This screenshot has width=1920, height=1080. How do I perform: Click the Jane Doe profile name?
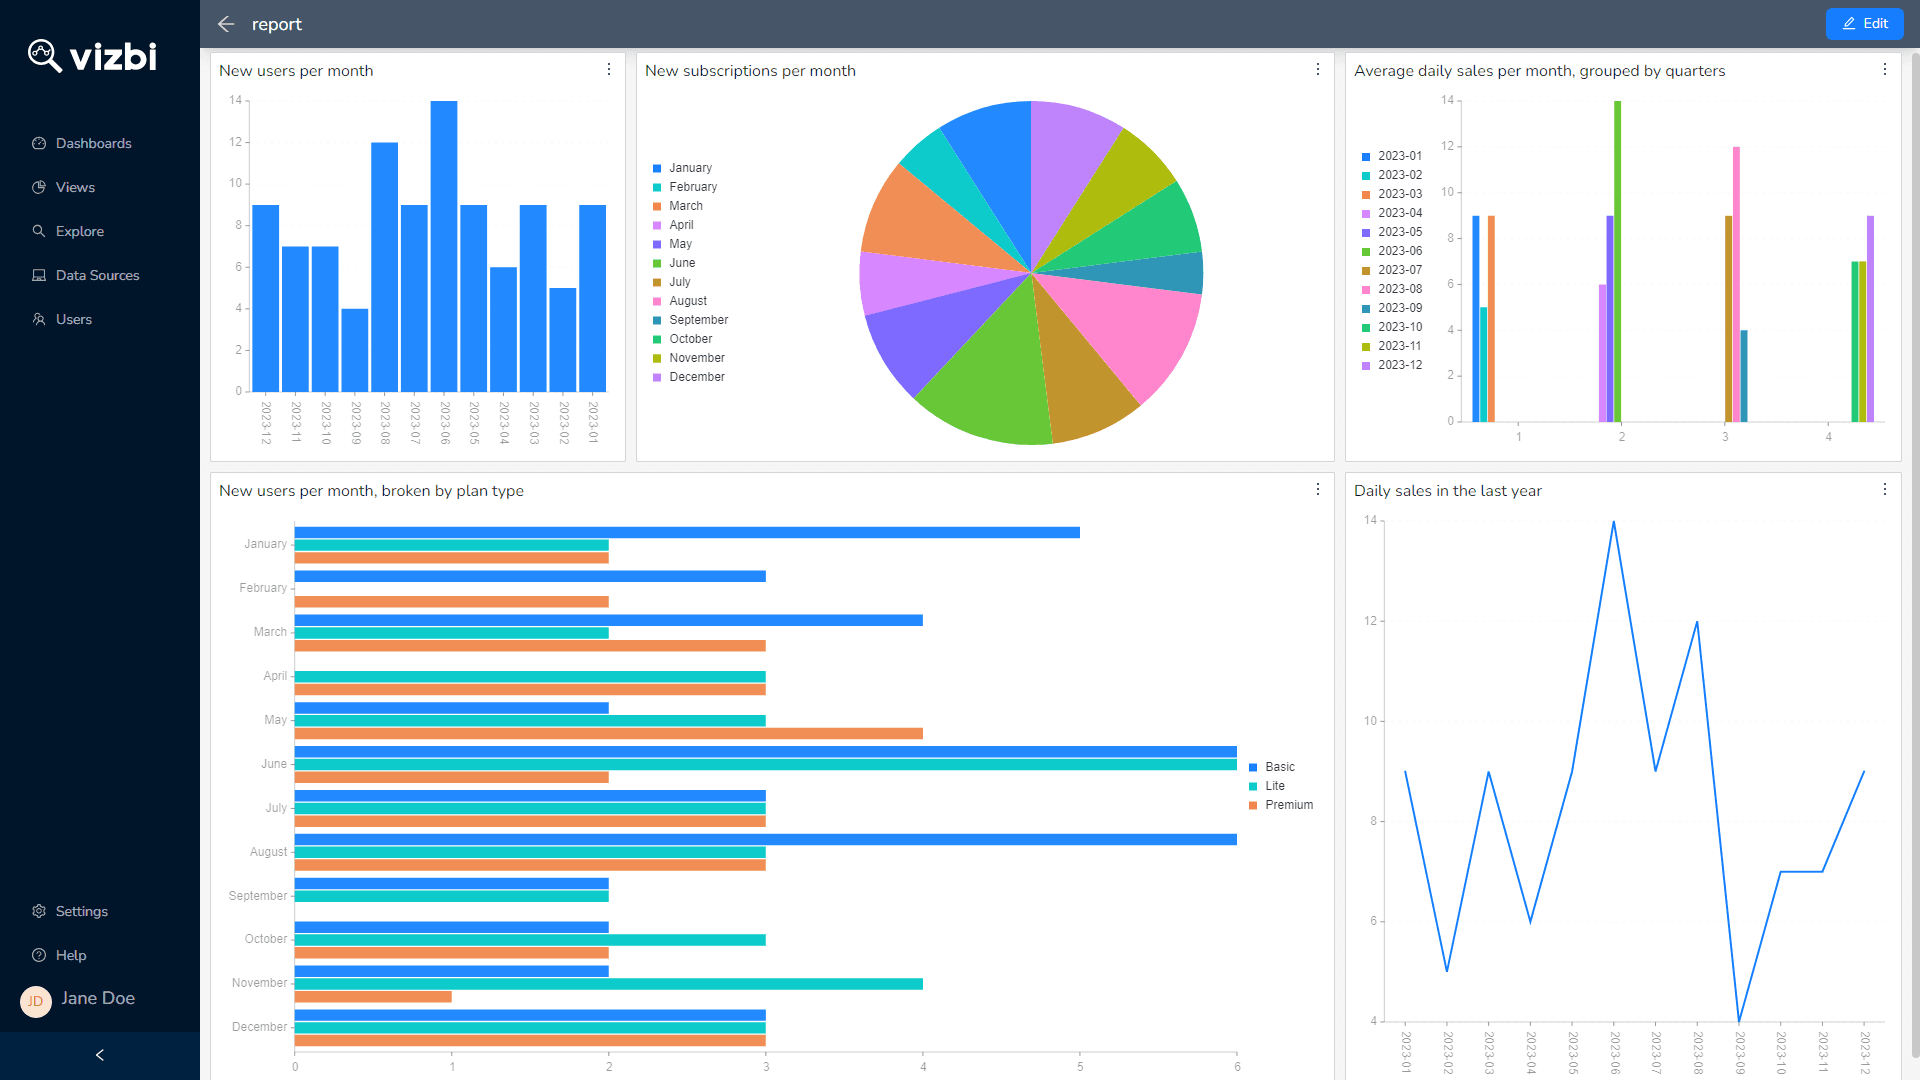98,998
